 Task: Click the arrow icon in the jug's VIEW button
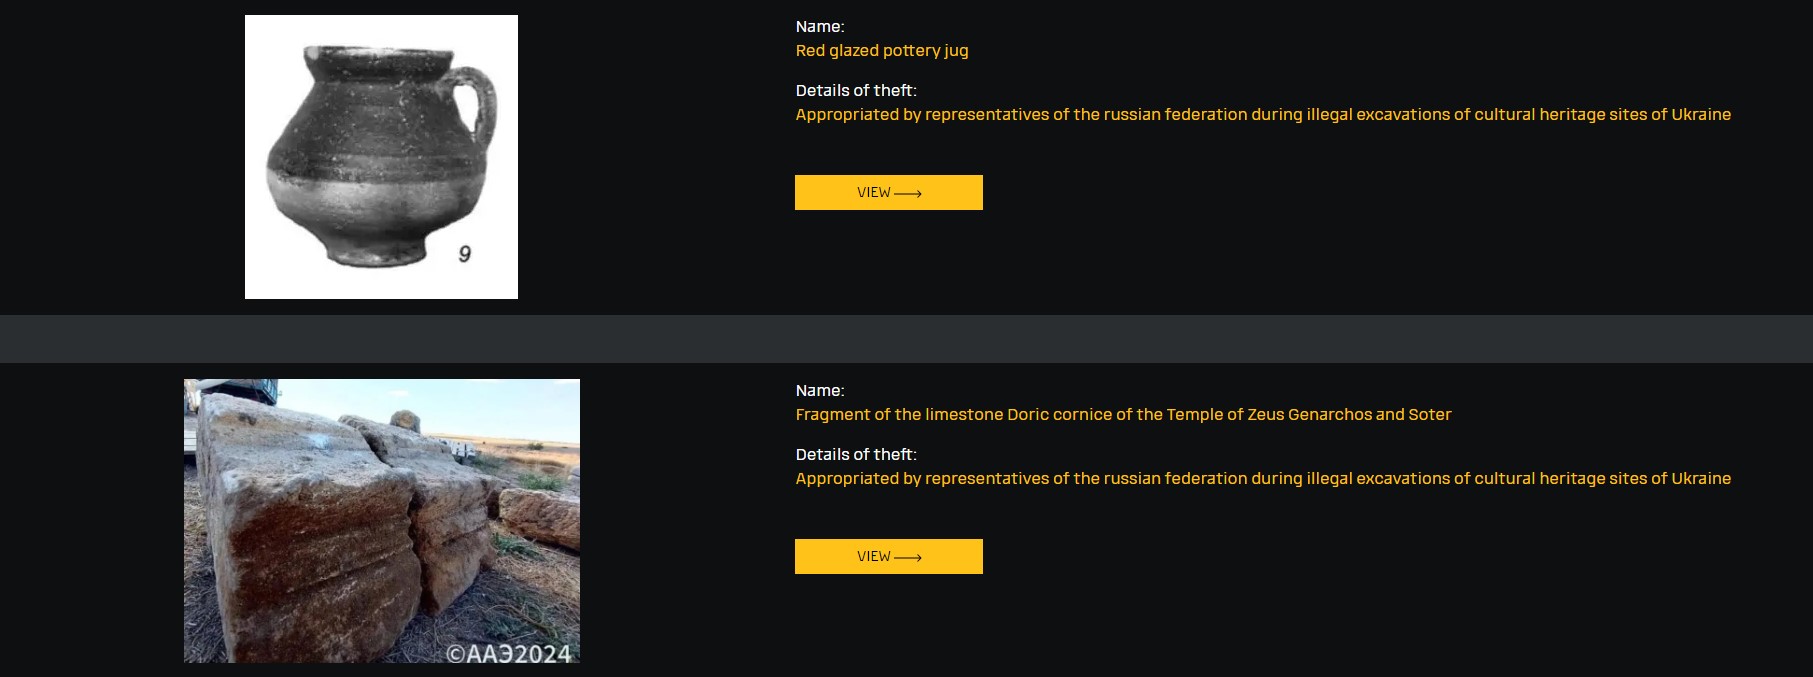click(x=908, y=193)
